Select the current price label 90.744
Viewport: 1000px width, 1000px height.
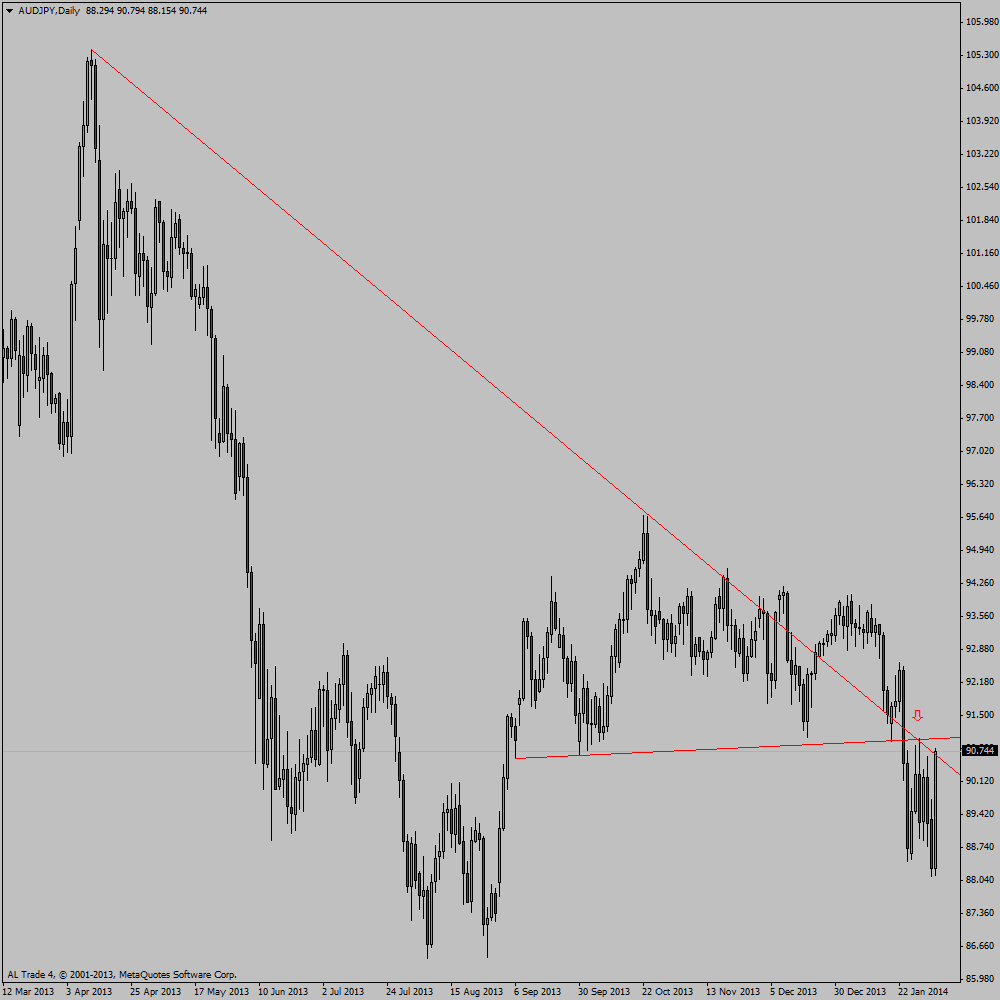click(980, 751)
